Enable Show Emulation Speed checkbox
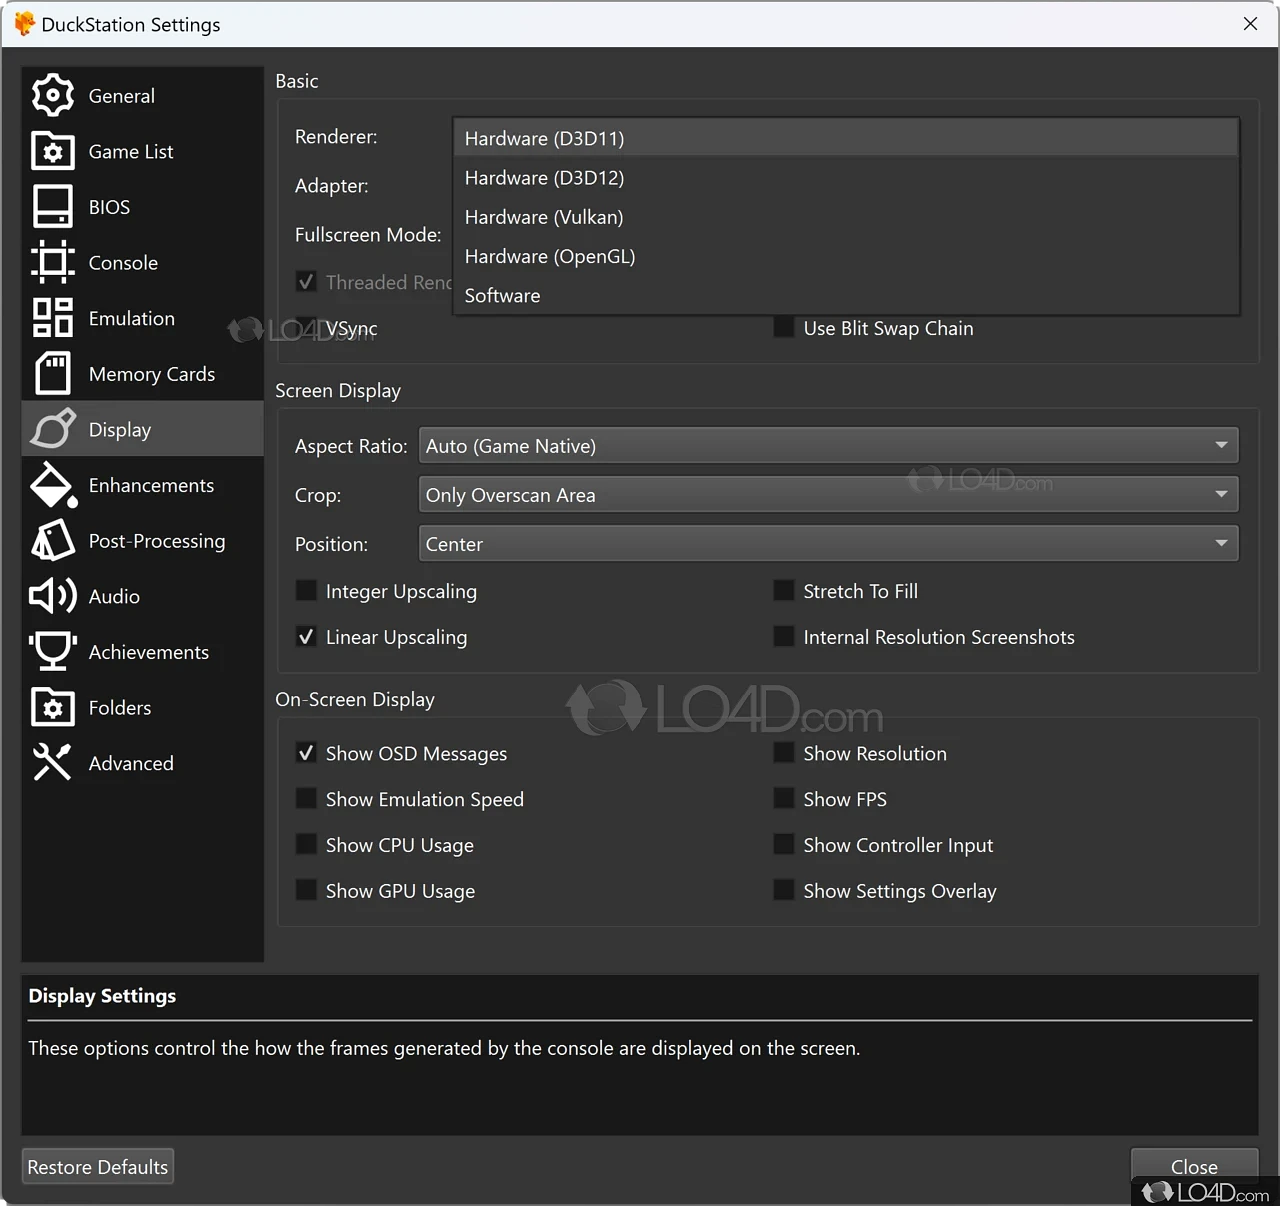 pyautogui.click(x=307, y=799)
